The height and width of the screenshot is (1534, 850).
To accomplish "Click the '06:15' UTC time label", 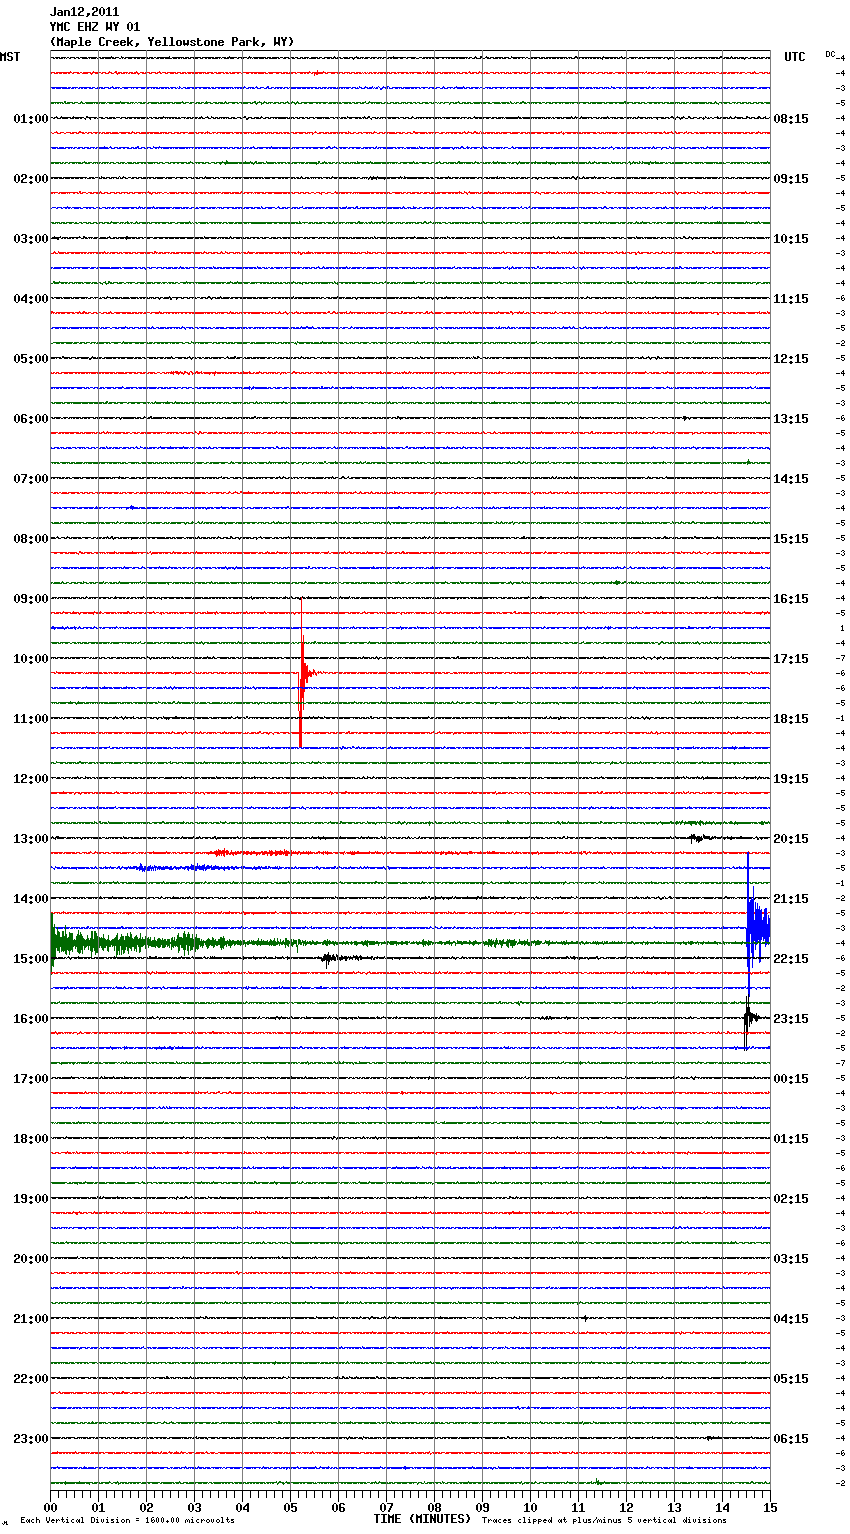I will (x=791, y=1439).
